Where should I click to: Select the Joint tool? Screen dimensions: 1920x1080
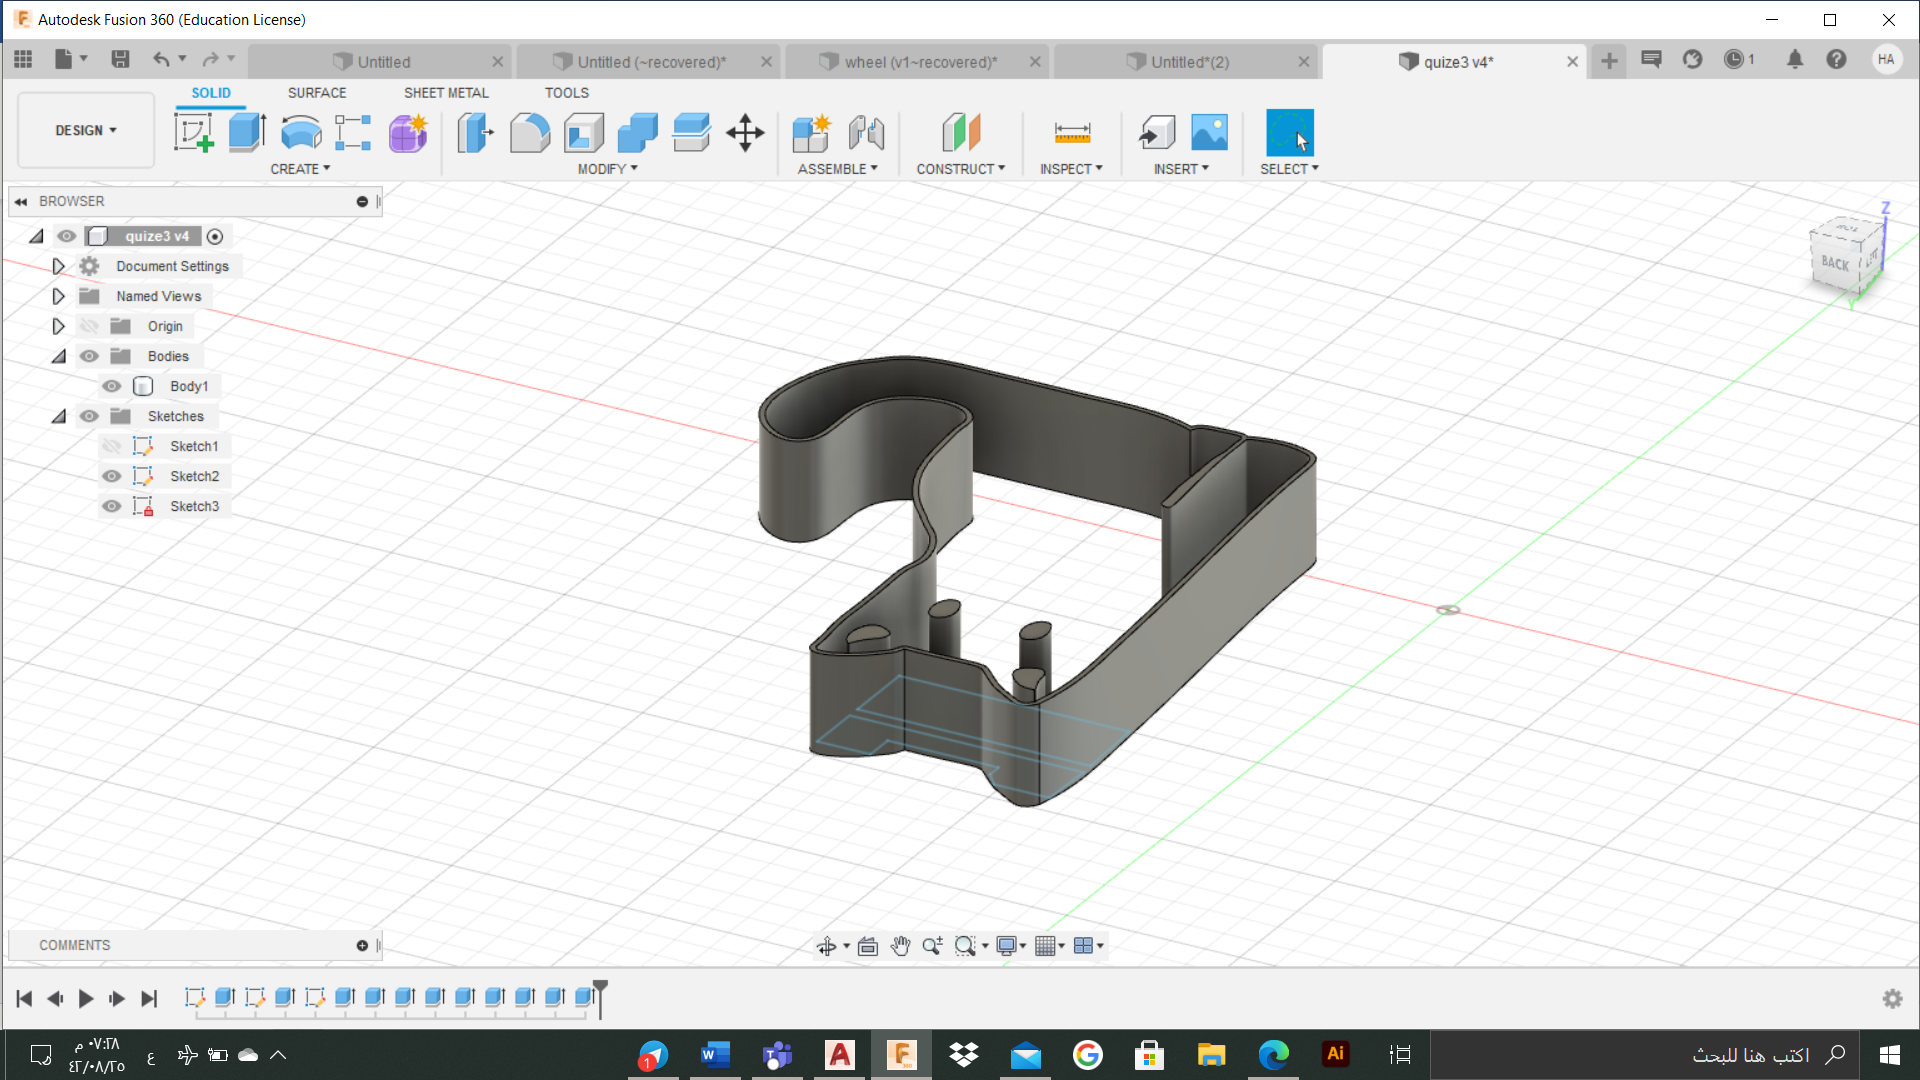[x=866, y=132]
